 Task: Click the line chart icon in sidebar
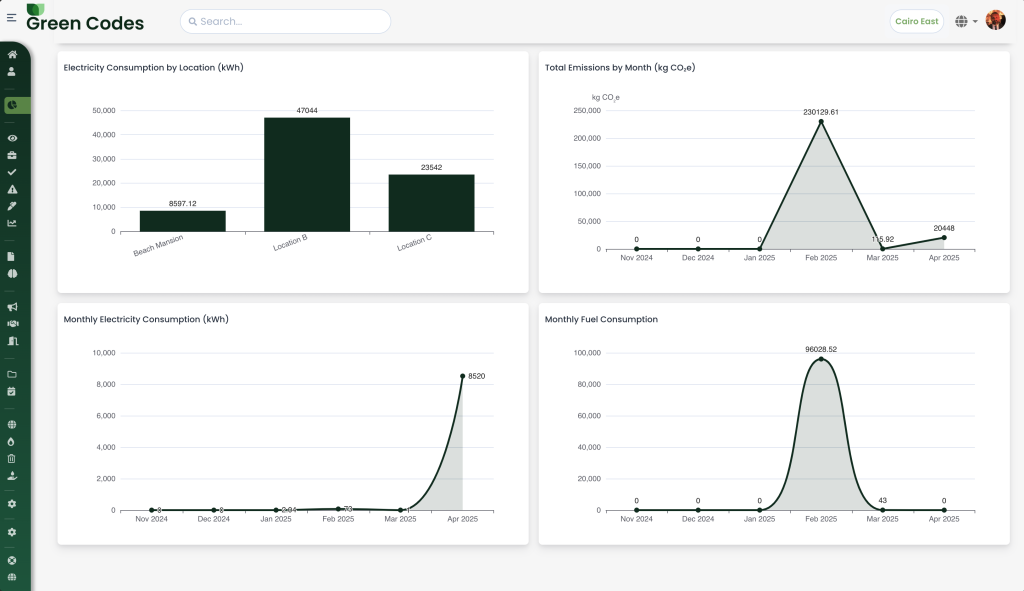point(12,223)
